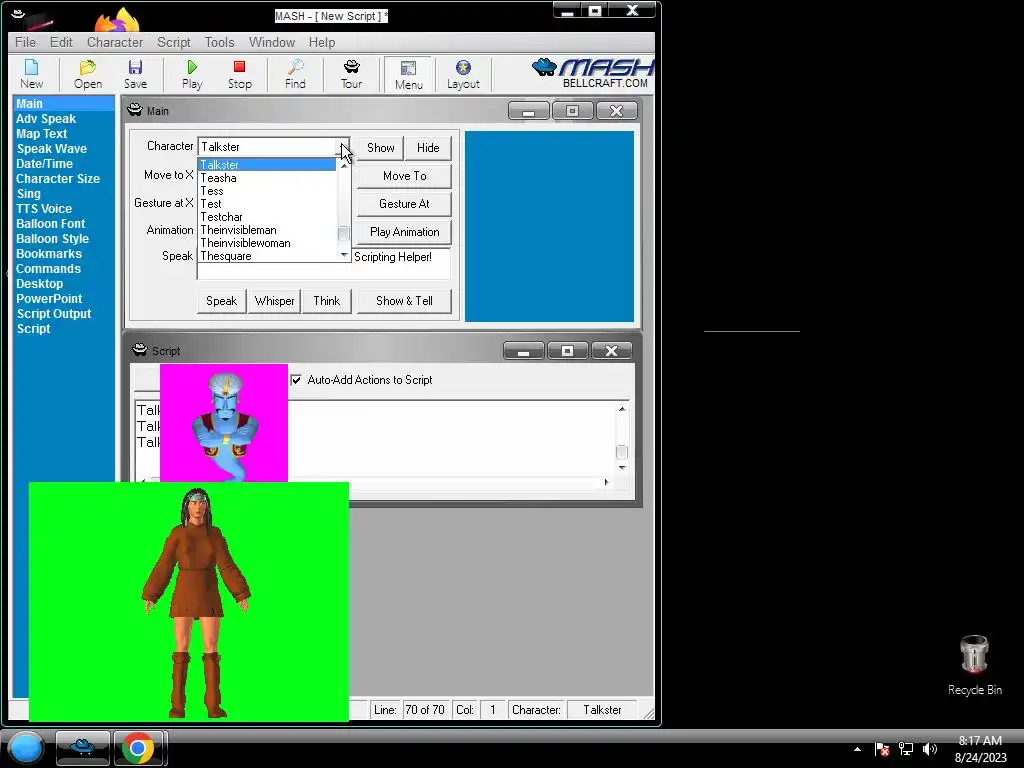Select Theinvisibleman from the list
Viewport: 1024px width, 768px height.
pyautogui.click(x=267, y=230)
